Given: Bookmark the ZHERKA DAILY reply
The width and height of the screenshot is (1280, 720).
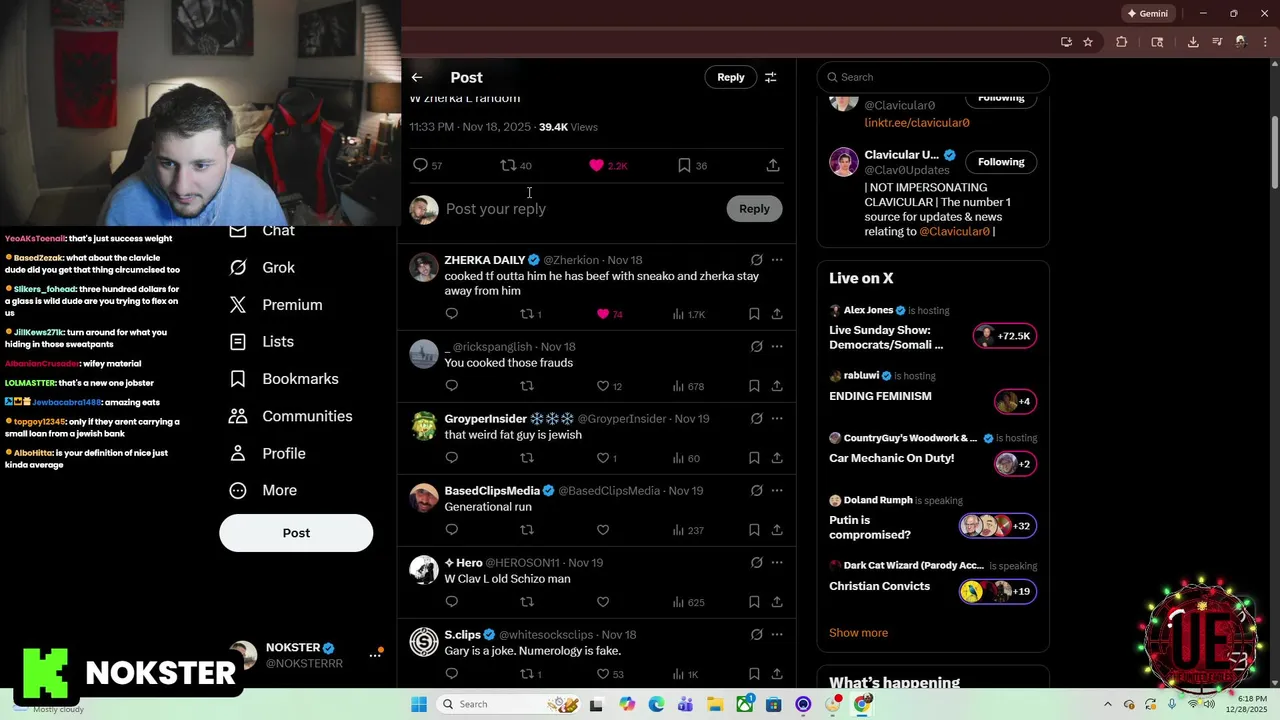Looking at the screenshot, I should 754,314.
